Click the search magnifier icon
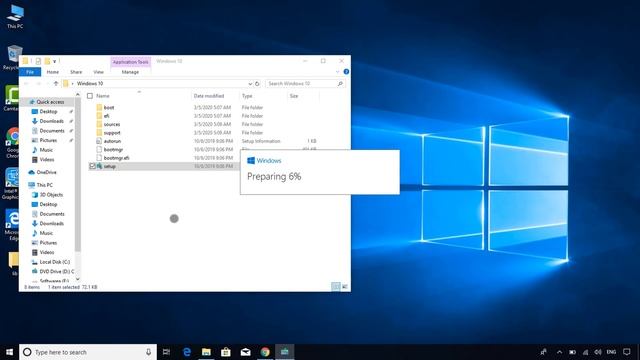 click(x=340, y=83)
